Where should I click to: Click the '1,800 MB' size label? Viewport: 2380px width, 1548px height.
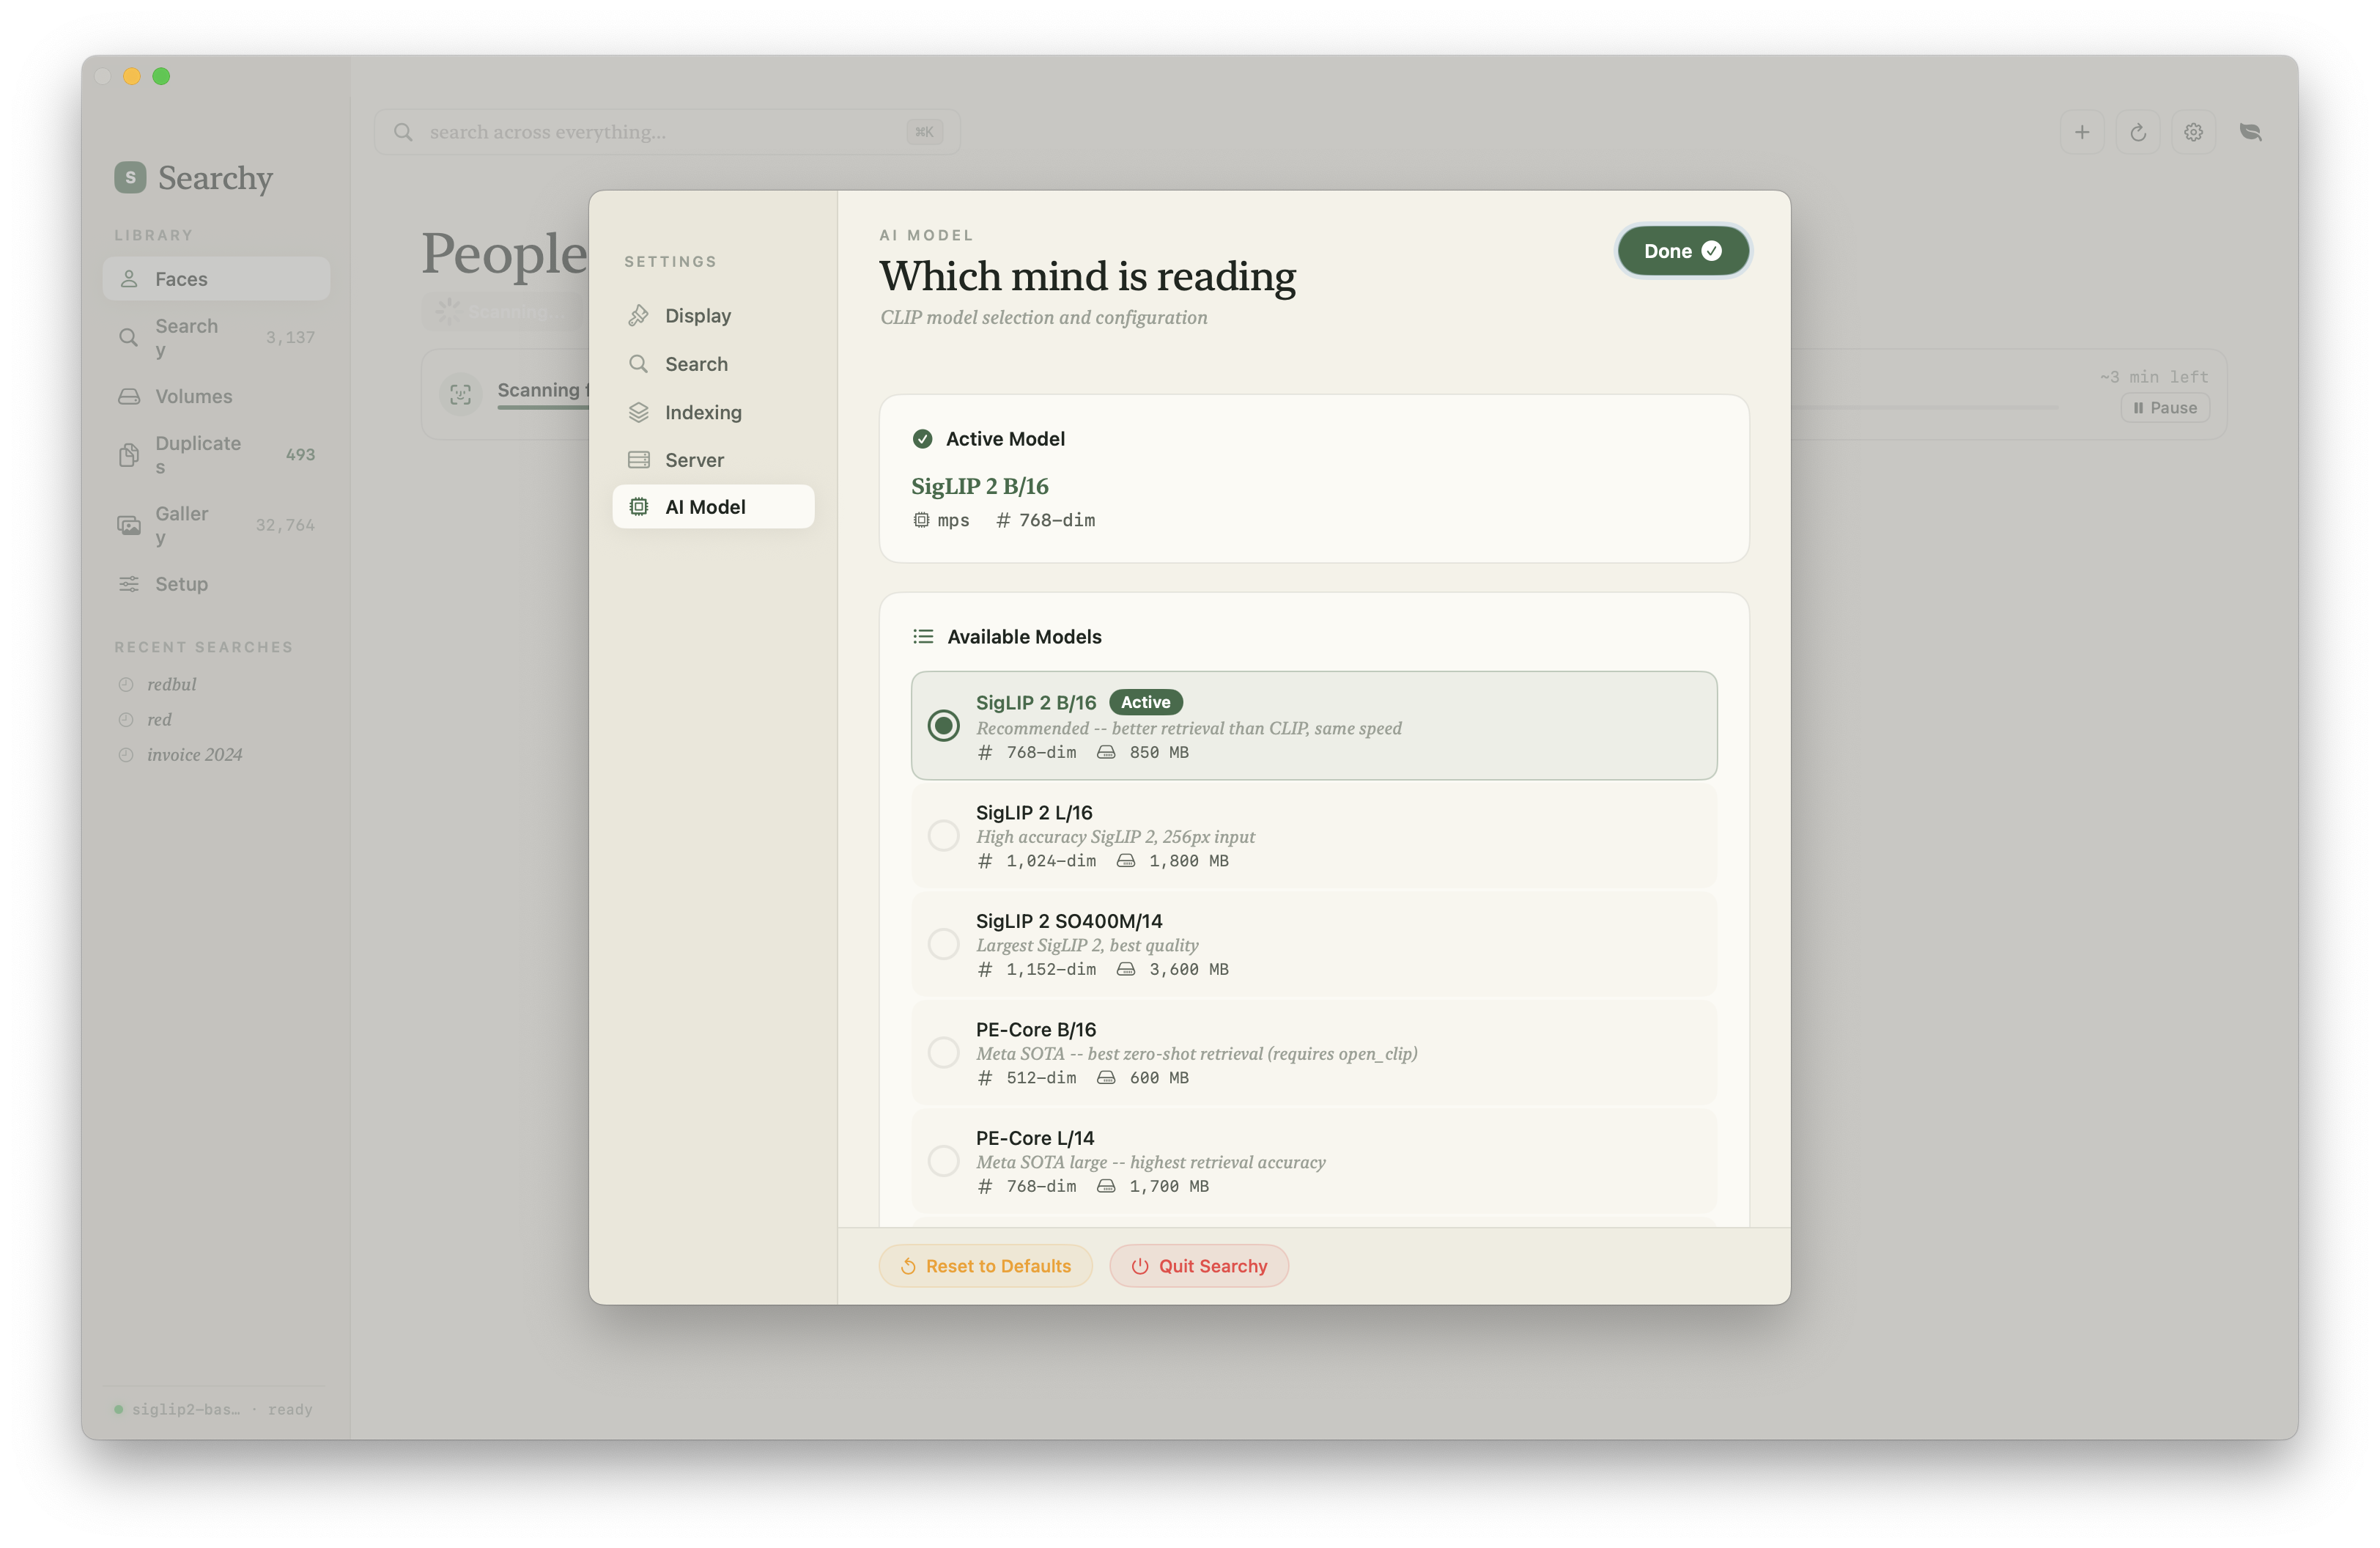tap(1188, 861)
